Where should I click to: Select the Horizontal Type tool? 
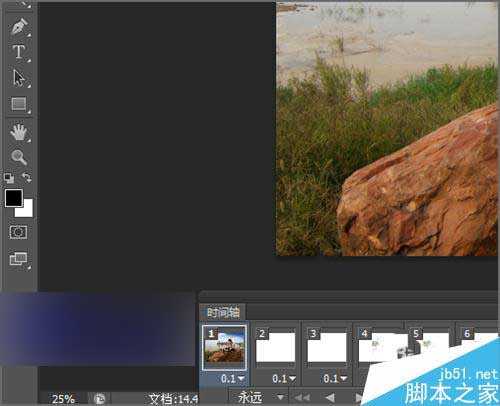(19, 52)
